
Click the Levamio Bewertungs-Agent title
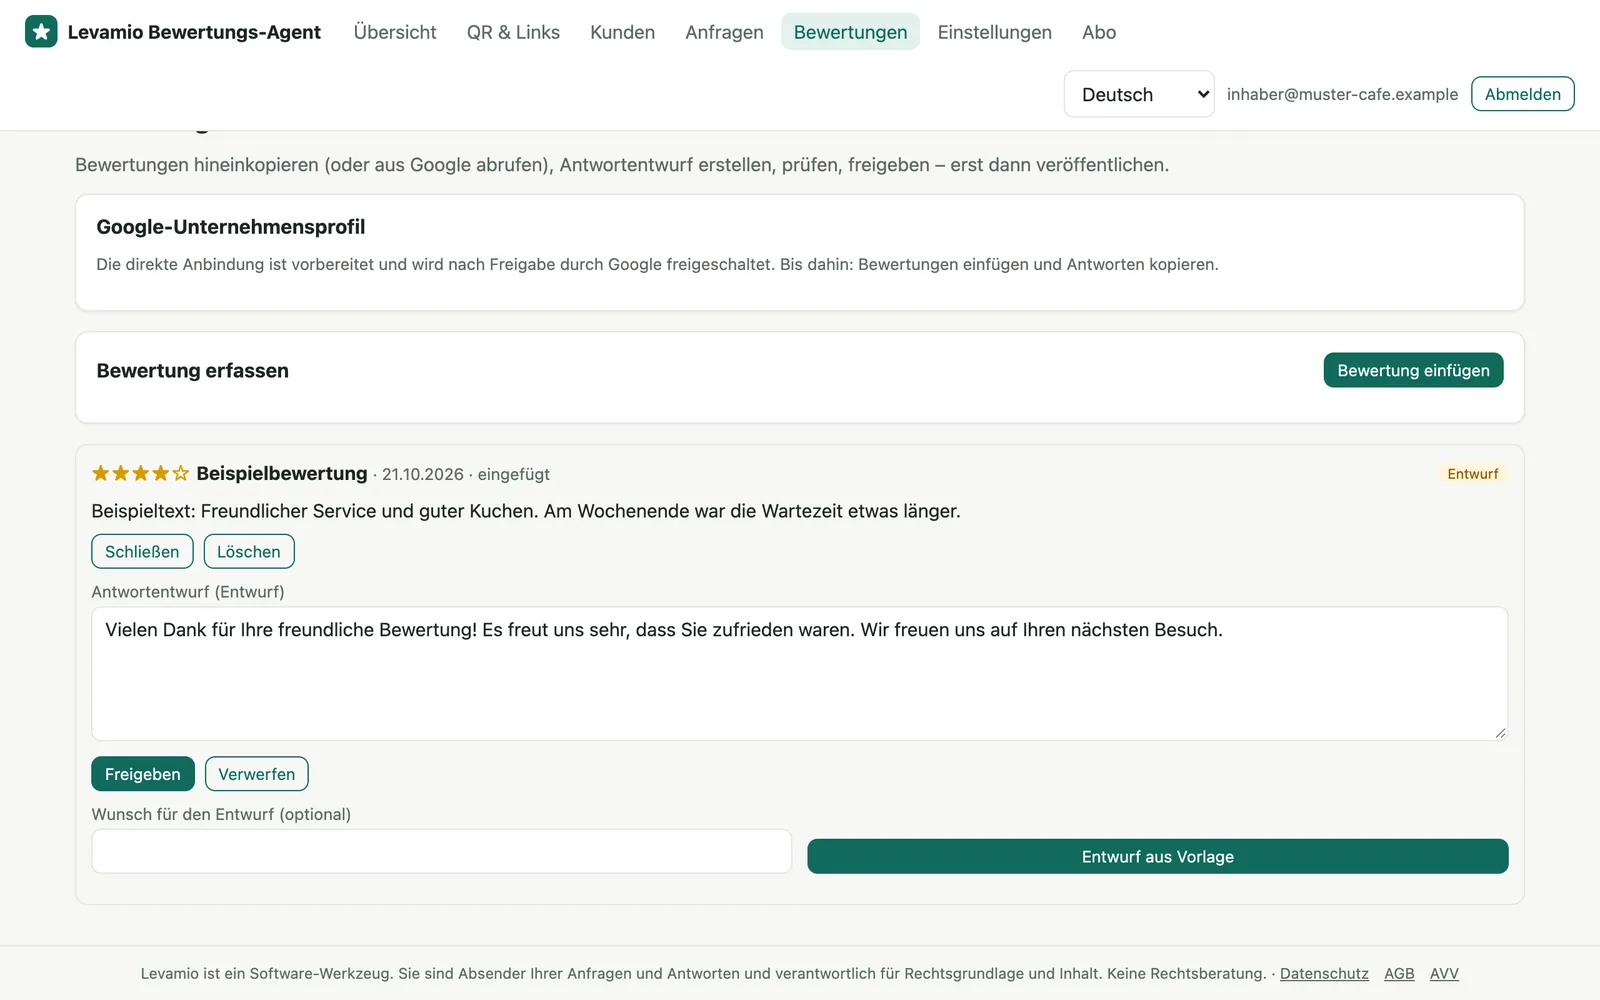coord(194,32)
